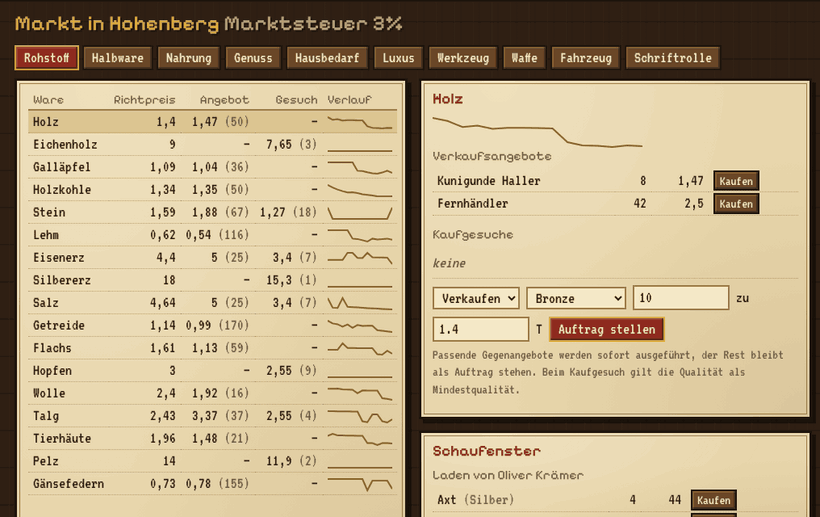Click the Fernhändler seller name
The height and width of the screenshot is (517, 820).
click(473, 204)
